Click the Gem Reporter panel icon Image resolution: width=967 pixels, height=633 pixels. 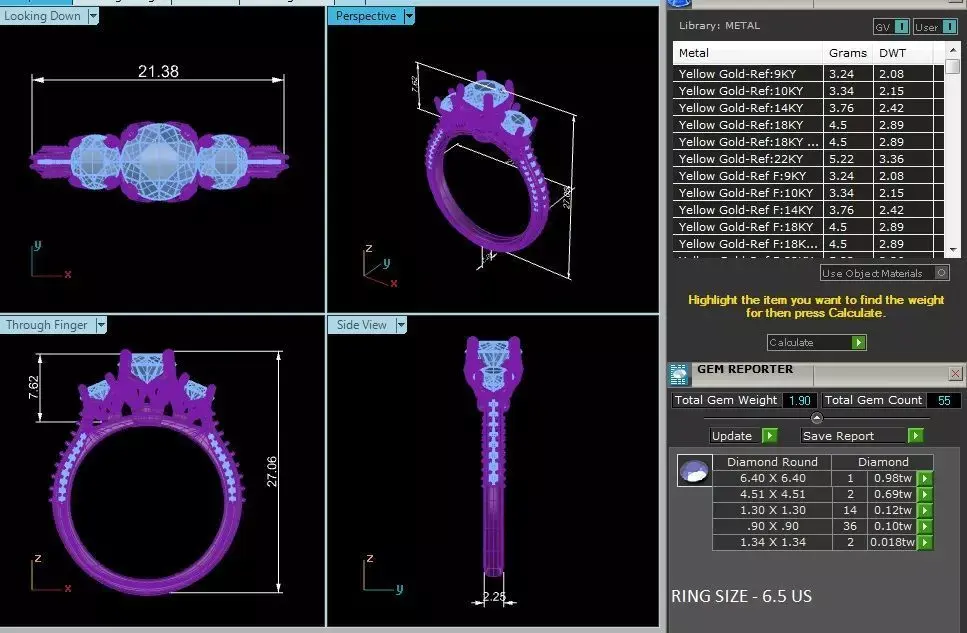click(679, 374)
